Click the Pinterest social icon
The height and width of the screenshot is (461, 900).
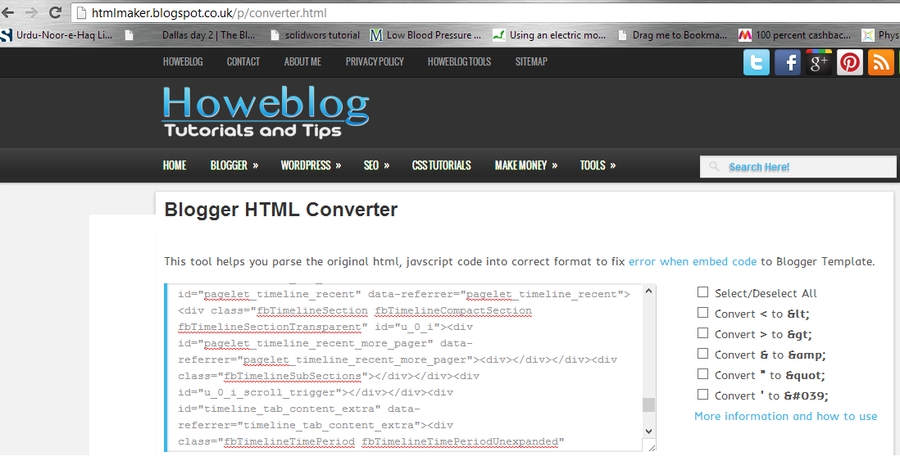(850, 62)
